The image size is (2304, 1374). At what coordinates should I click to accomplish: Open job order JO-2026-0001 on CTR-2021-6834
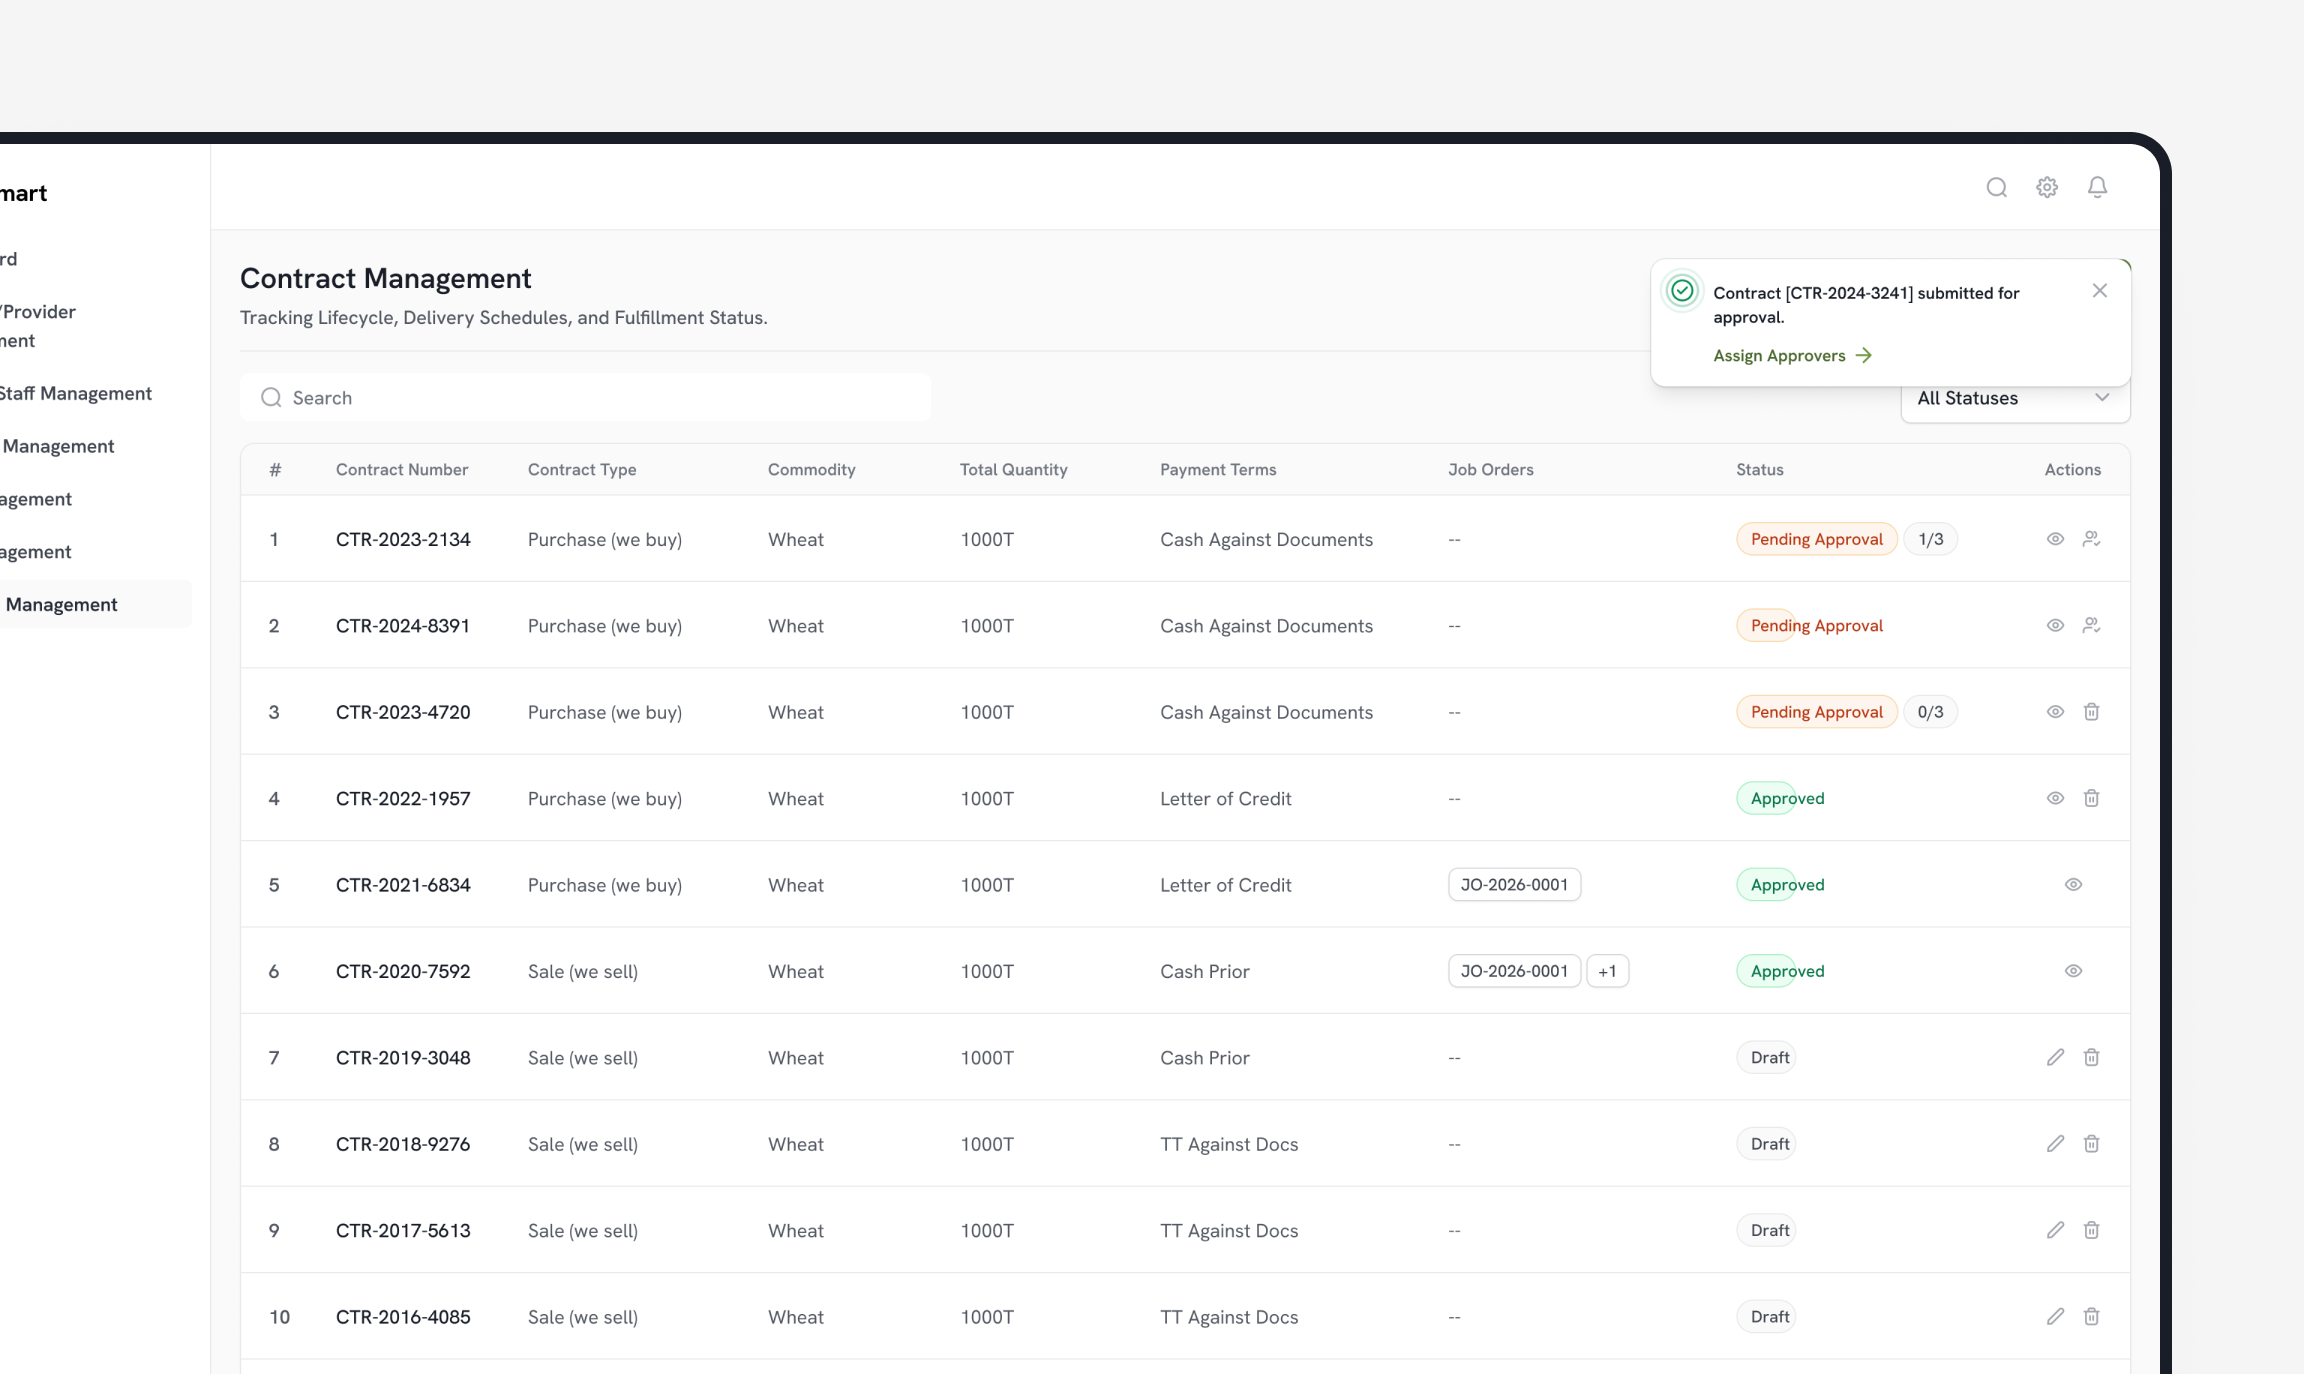pos(1514,885)
